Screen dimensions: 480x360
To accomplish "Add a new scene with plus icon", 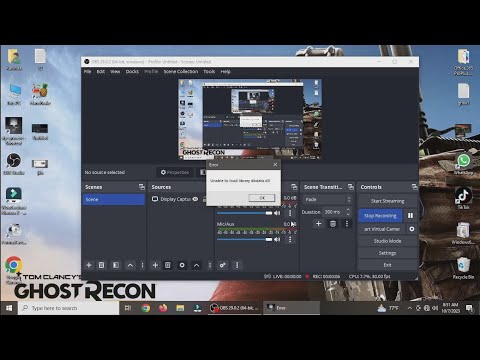I will (89, 265).
